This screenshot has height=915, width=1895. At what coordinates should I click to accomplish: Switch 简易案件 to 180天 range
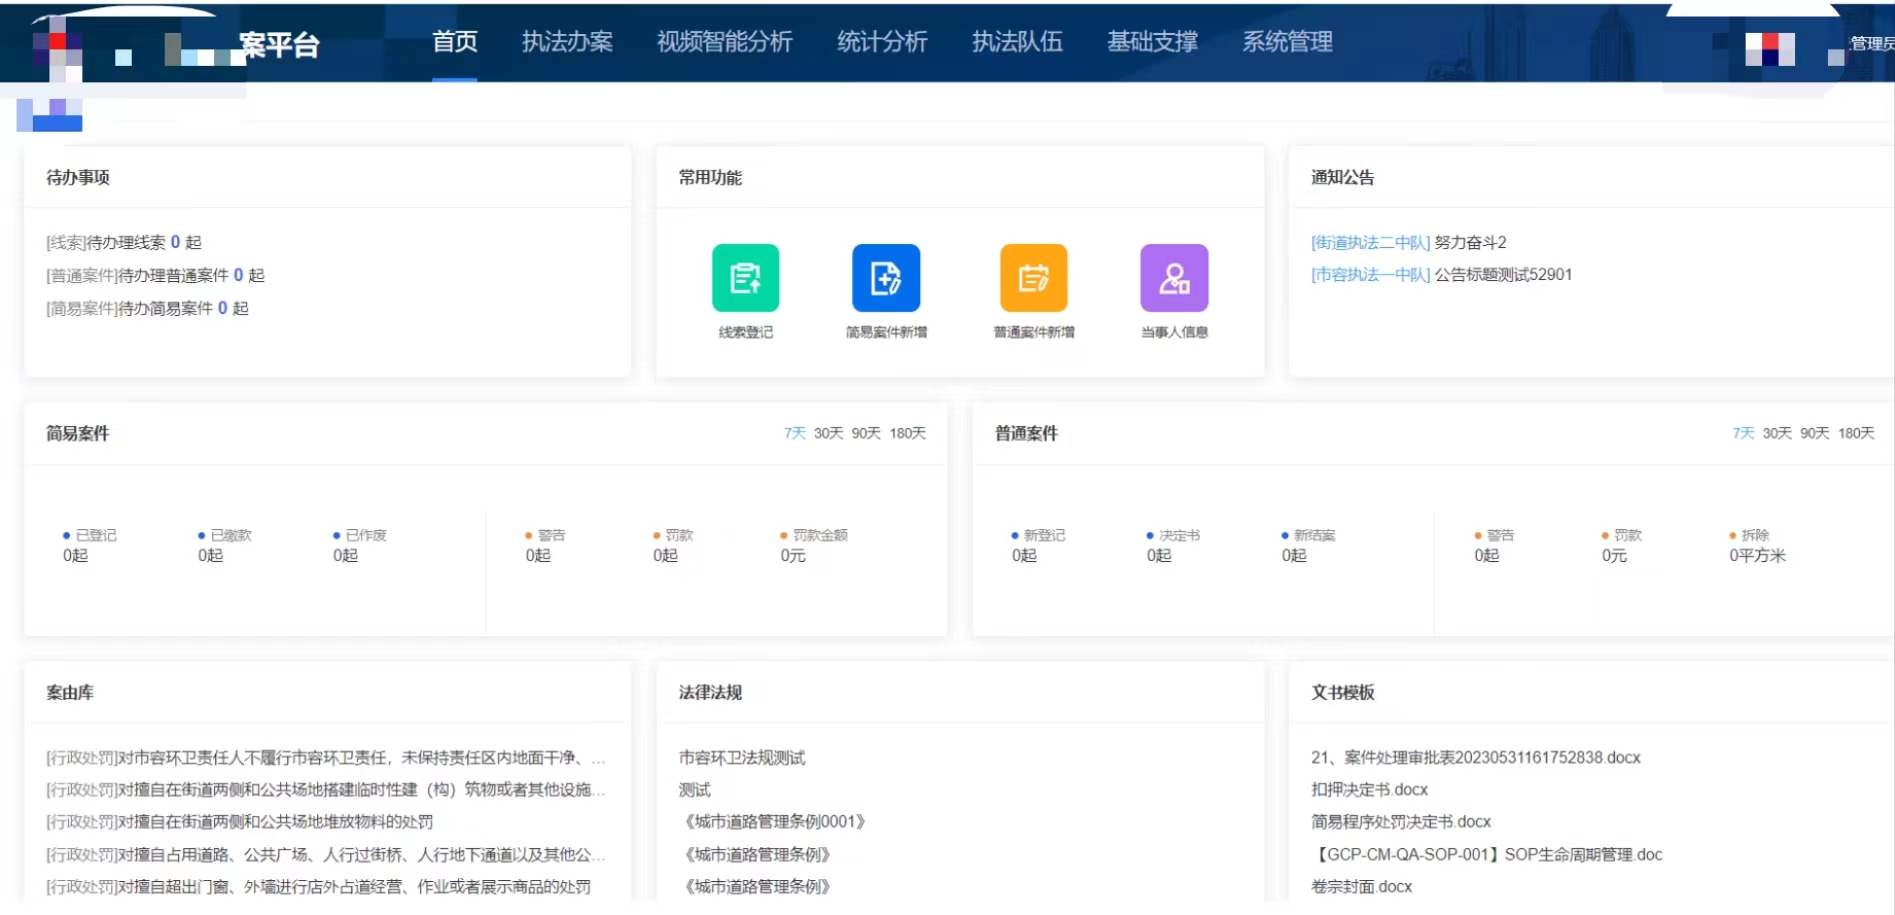[x=908, y=433]
